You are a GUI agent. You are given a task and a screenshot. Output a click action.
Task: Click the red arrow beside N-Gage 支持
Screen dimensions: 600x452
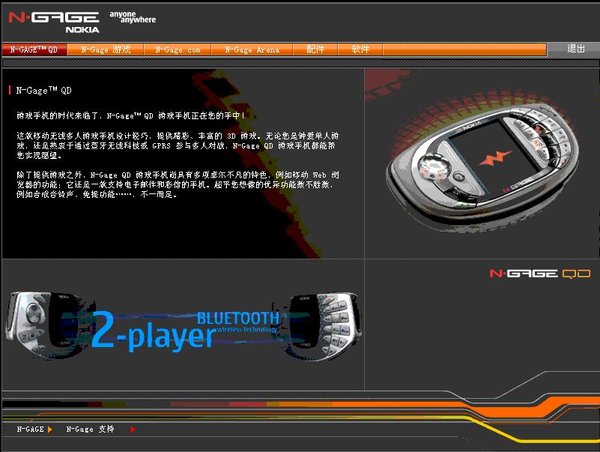(x=133, y=429)
